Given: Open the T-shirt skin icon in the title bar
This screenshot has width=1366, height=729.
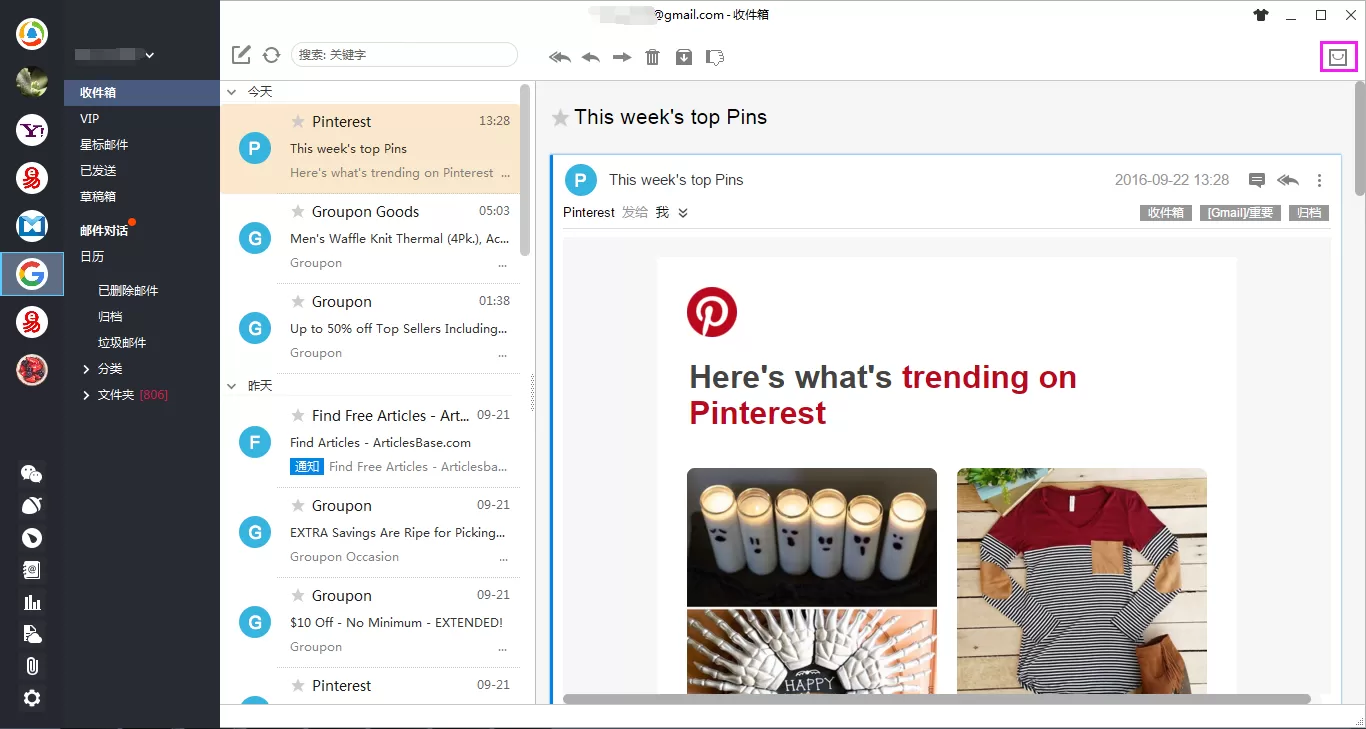Looking at the screenshot, I should click(1261, 15).
